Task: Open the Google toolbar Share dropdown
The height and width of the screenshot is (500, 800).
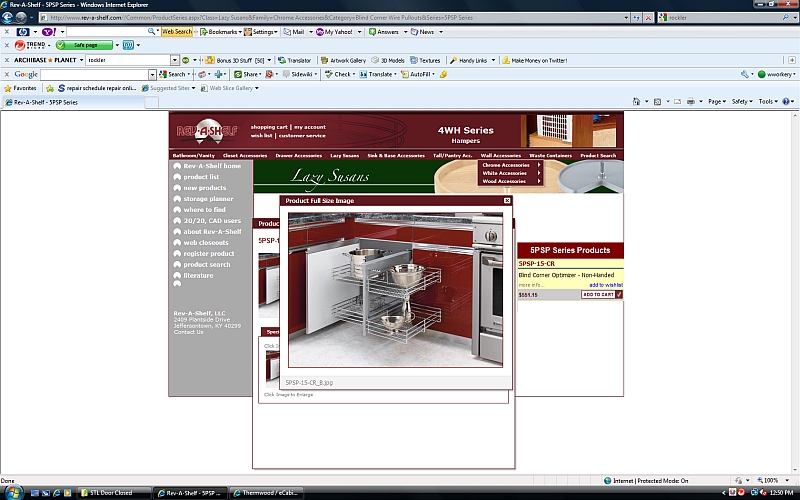Action: click(248, 74)
